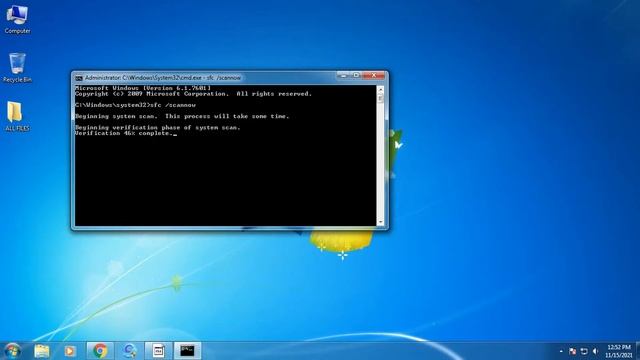Open the volume speaker tray icon
The height and width of the screenshot is (360, 640).
596,351
